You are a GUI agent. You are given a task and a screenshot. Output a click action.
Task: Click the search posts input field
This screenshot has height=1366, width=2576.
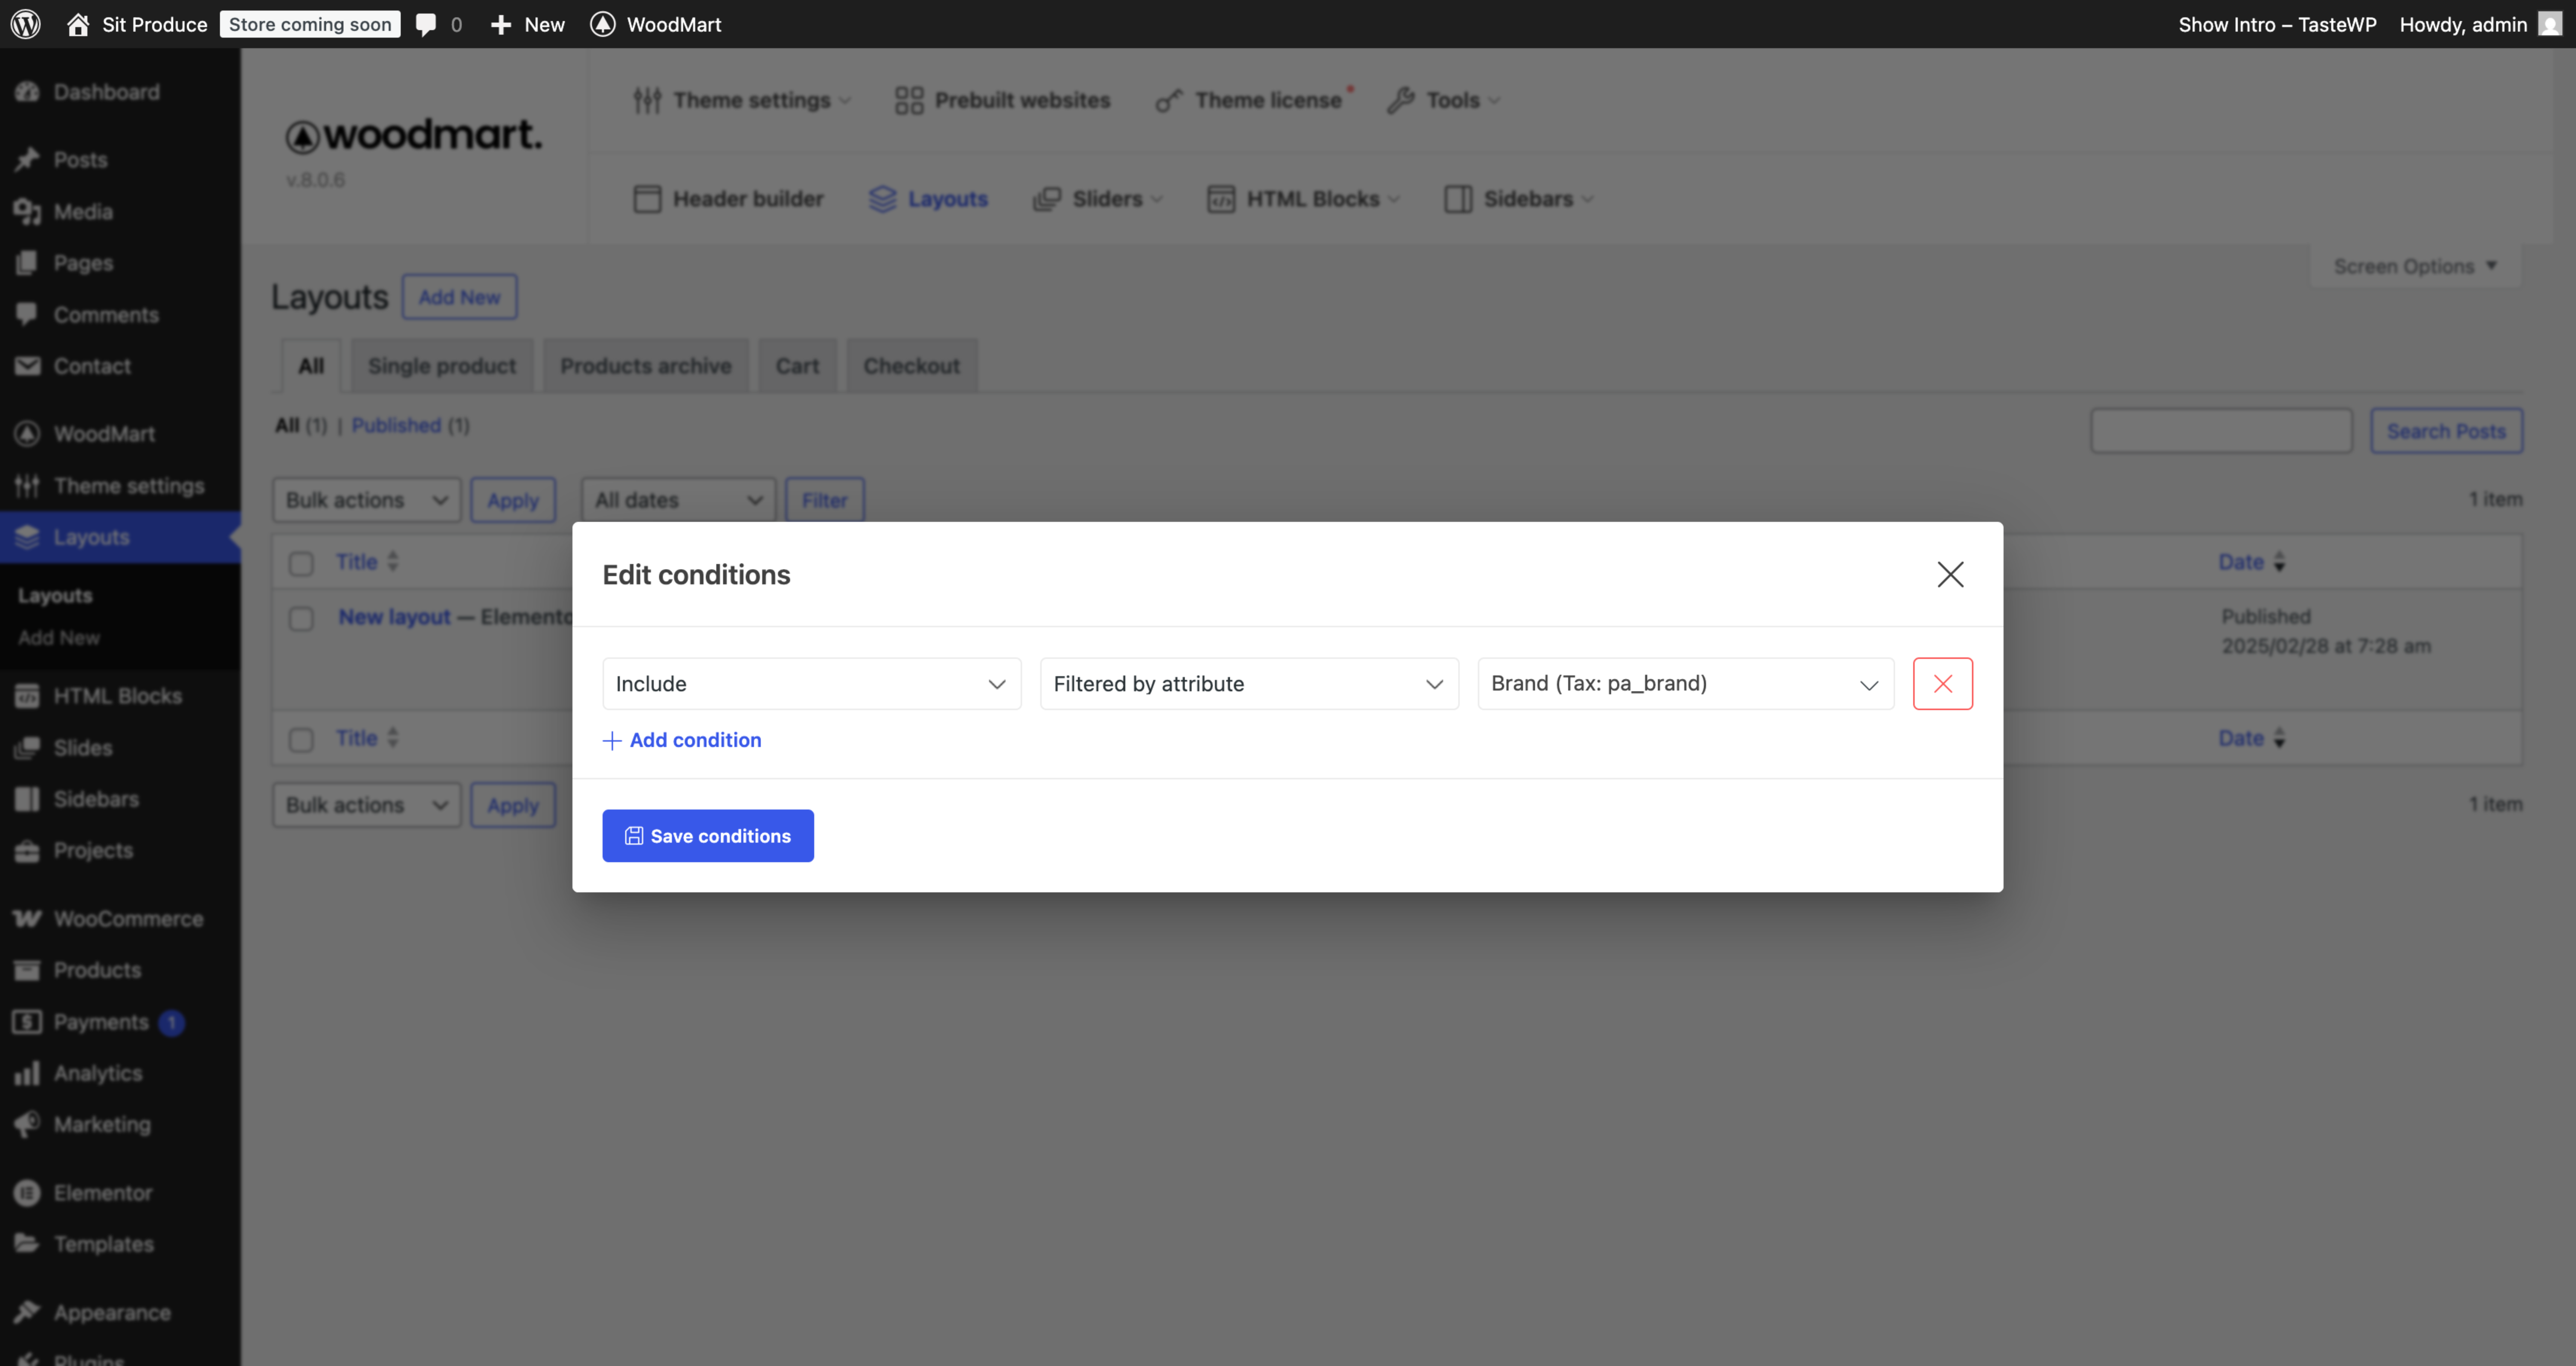tap(2221, 431)
